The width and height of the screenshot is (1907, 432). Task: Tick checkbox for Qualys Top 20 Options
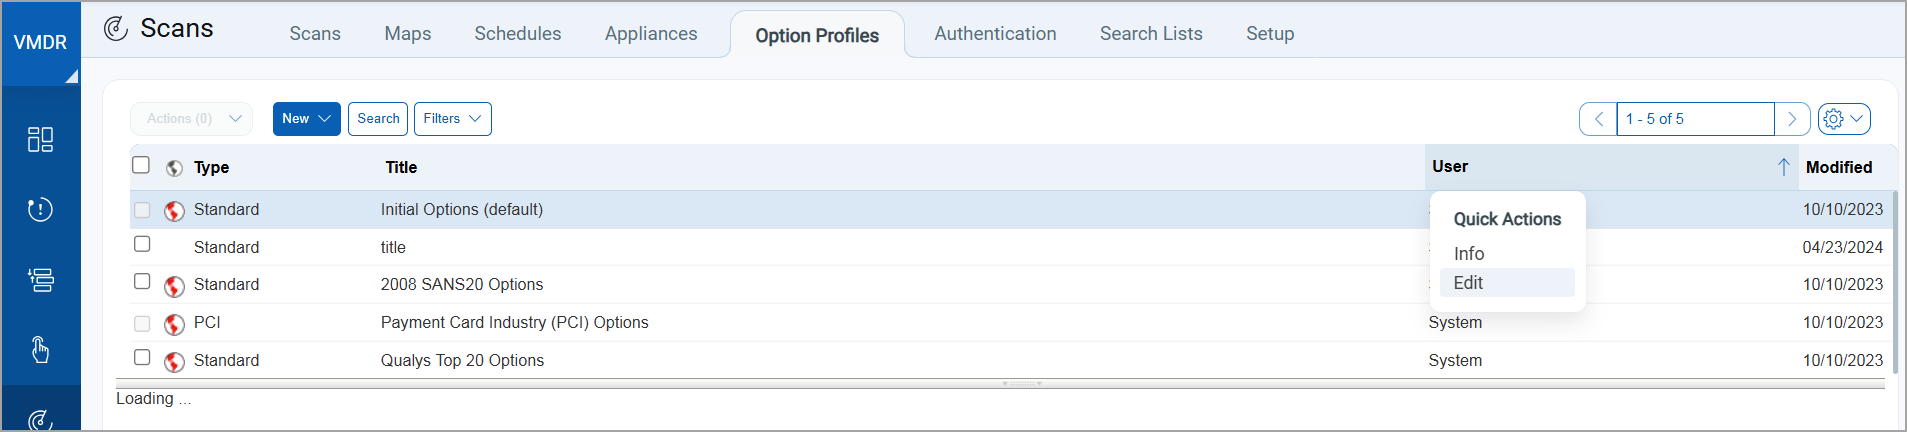pos(142,357)
